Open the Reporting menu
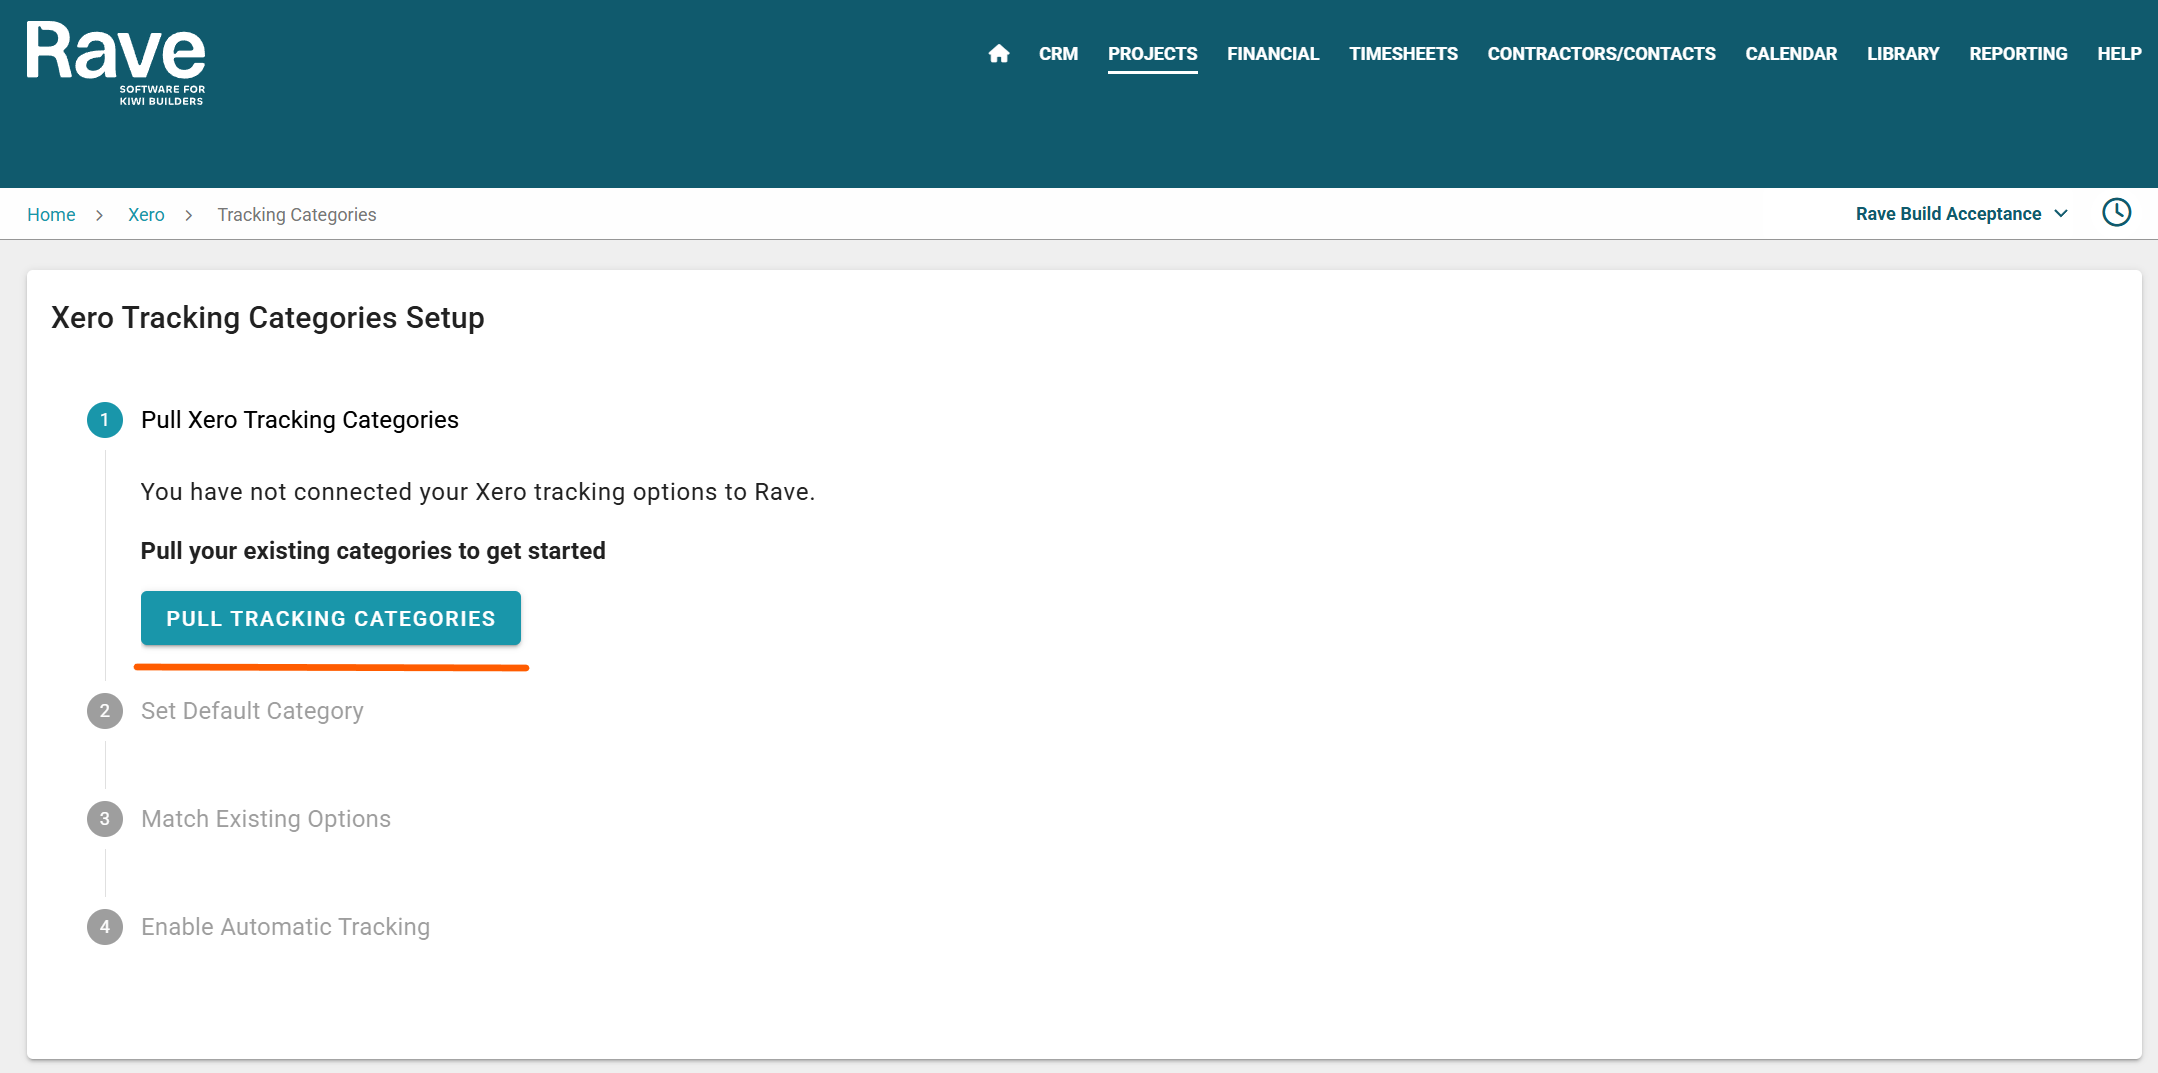The height and width of the screenshot is (1073, 2158). point(2018,54)
